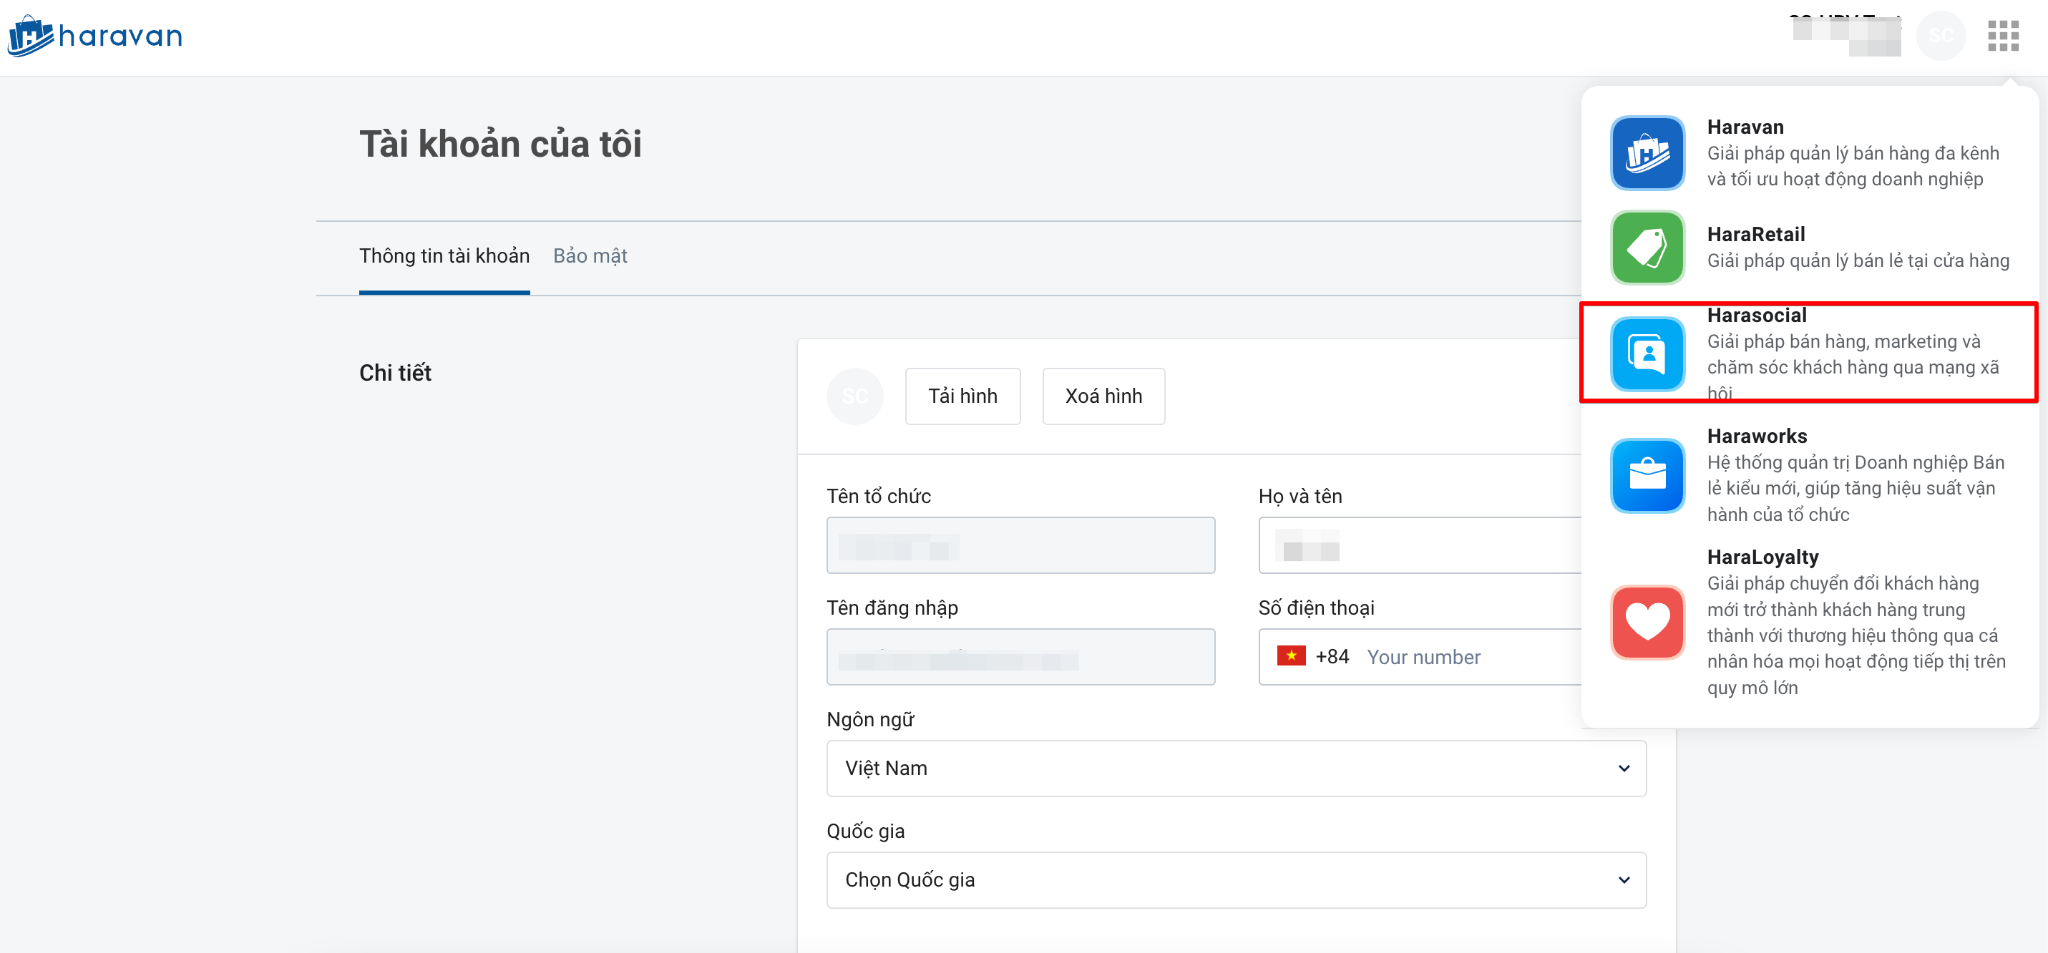Viewport: 2048px width, 953px height.
Task: Open the app switcher grid icon
Action: click(x=2003, y=36)
